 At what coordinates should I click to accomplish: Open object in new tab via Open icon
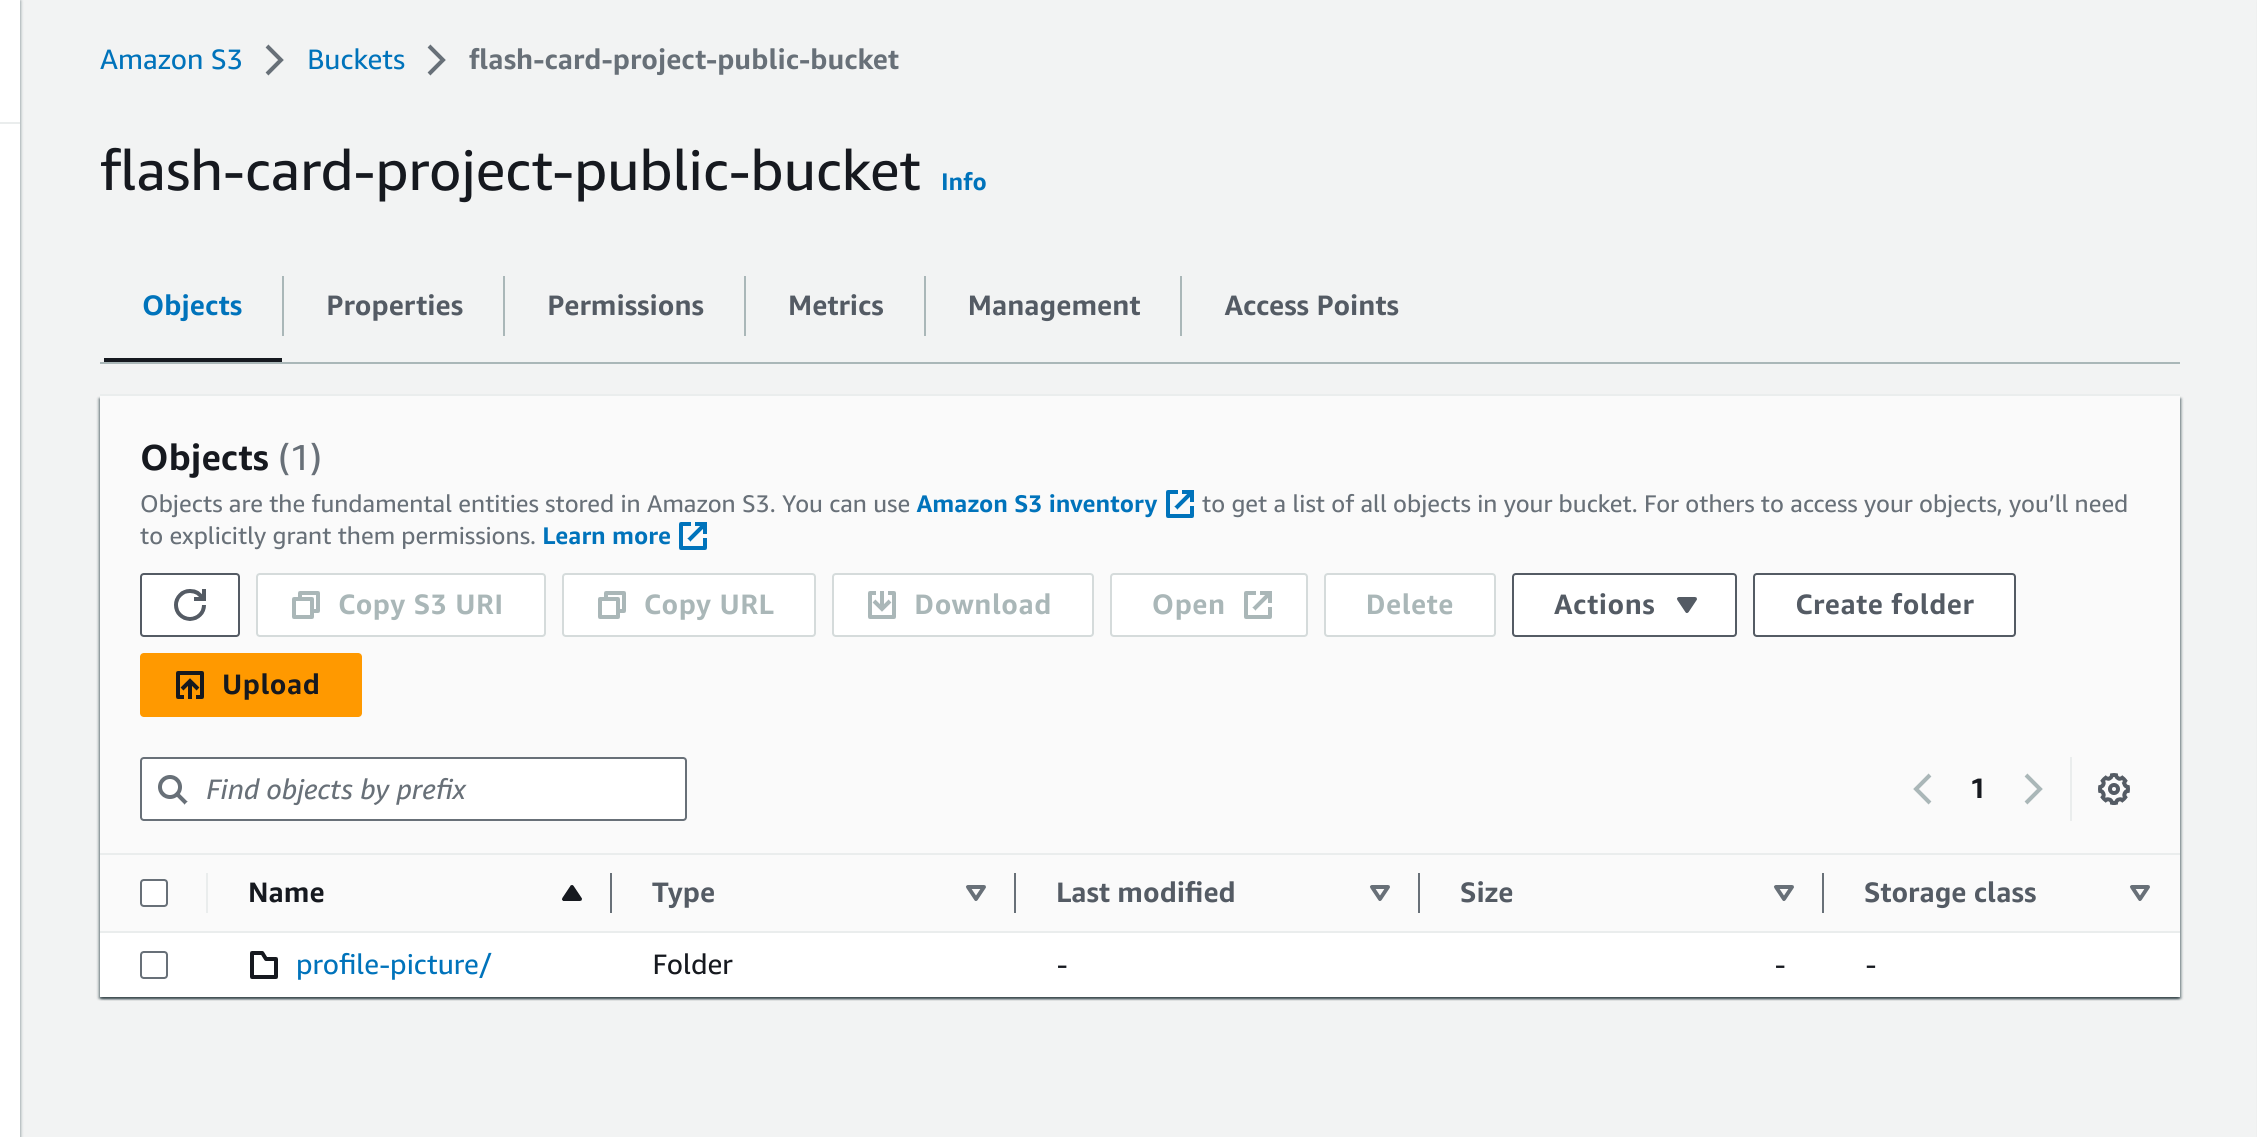[x=1258, y=604]
